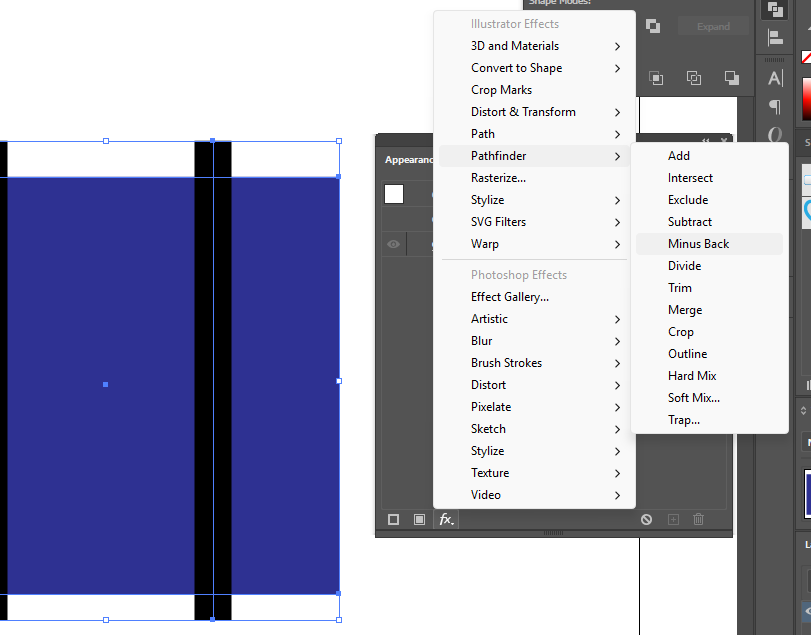Click the Exclude shape mode icon
This screenshot has width=811, height=635.
[653, 26]
